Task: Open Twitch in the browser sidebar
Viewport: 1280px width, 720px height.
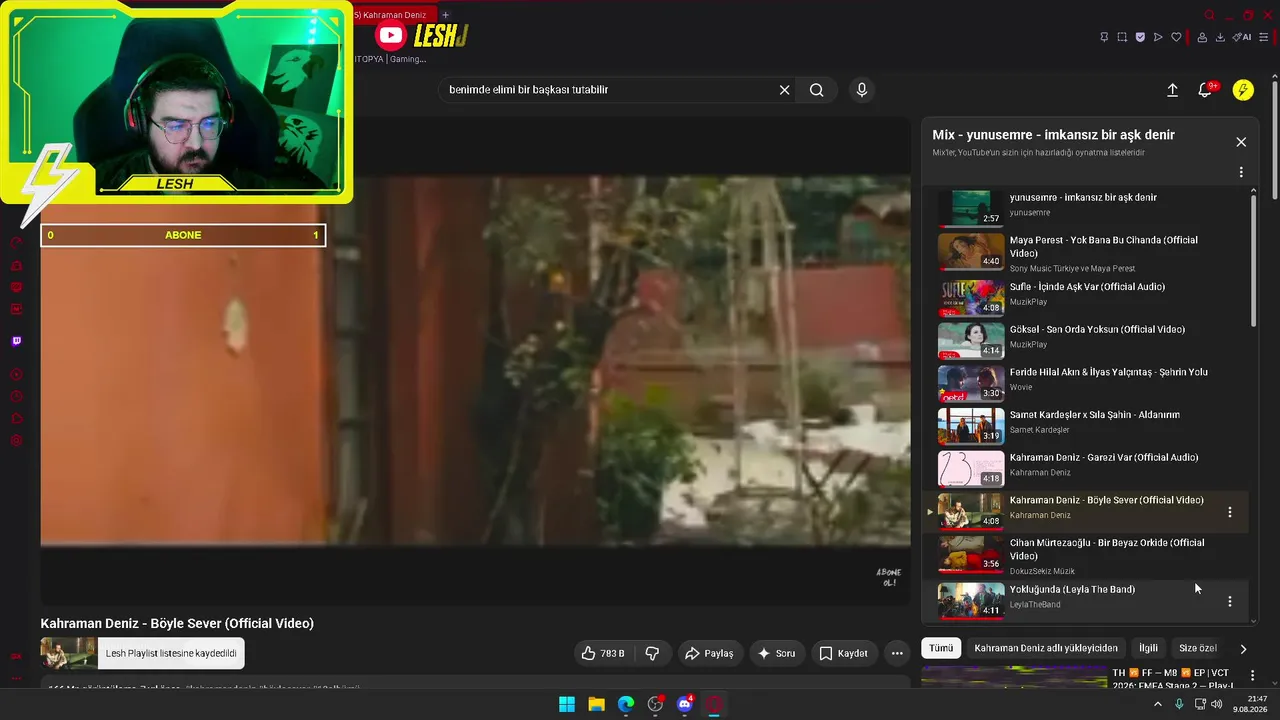Action: (16, 341)
